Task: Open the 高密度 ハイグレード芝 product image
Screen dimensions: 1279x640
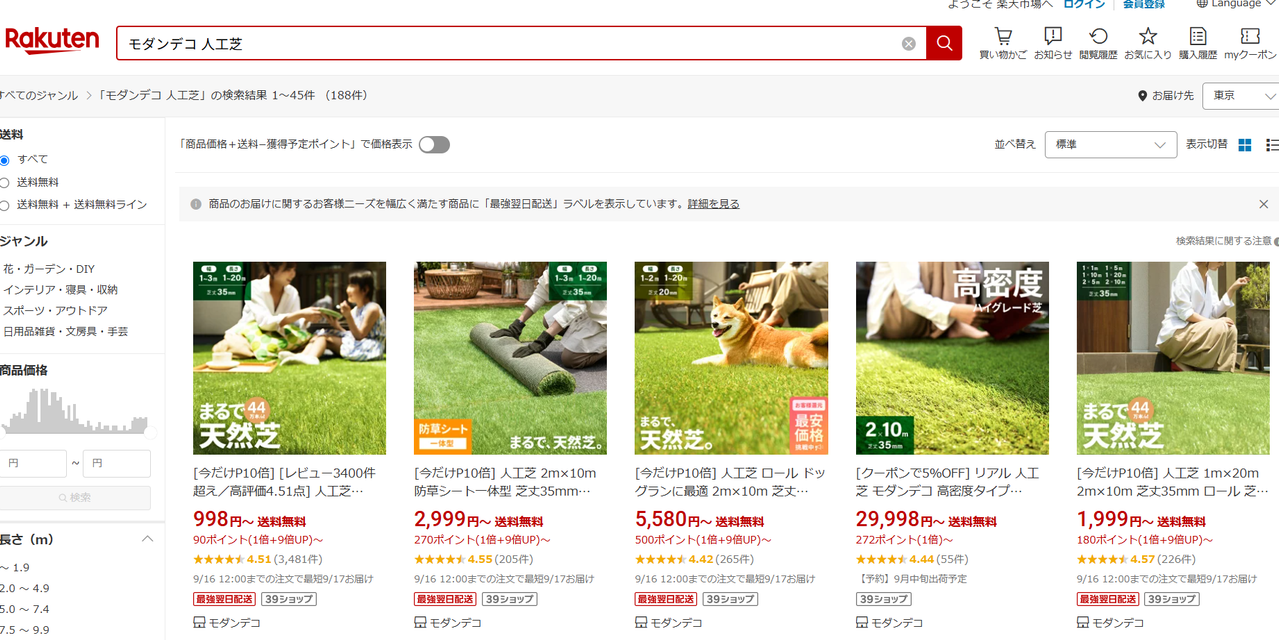Action: point(952,359)
